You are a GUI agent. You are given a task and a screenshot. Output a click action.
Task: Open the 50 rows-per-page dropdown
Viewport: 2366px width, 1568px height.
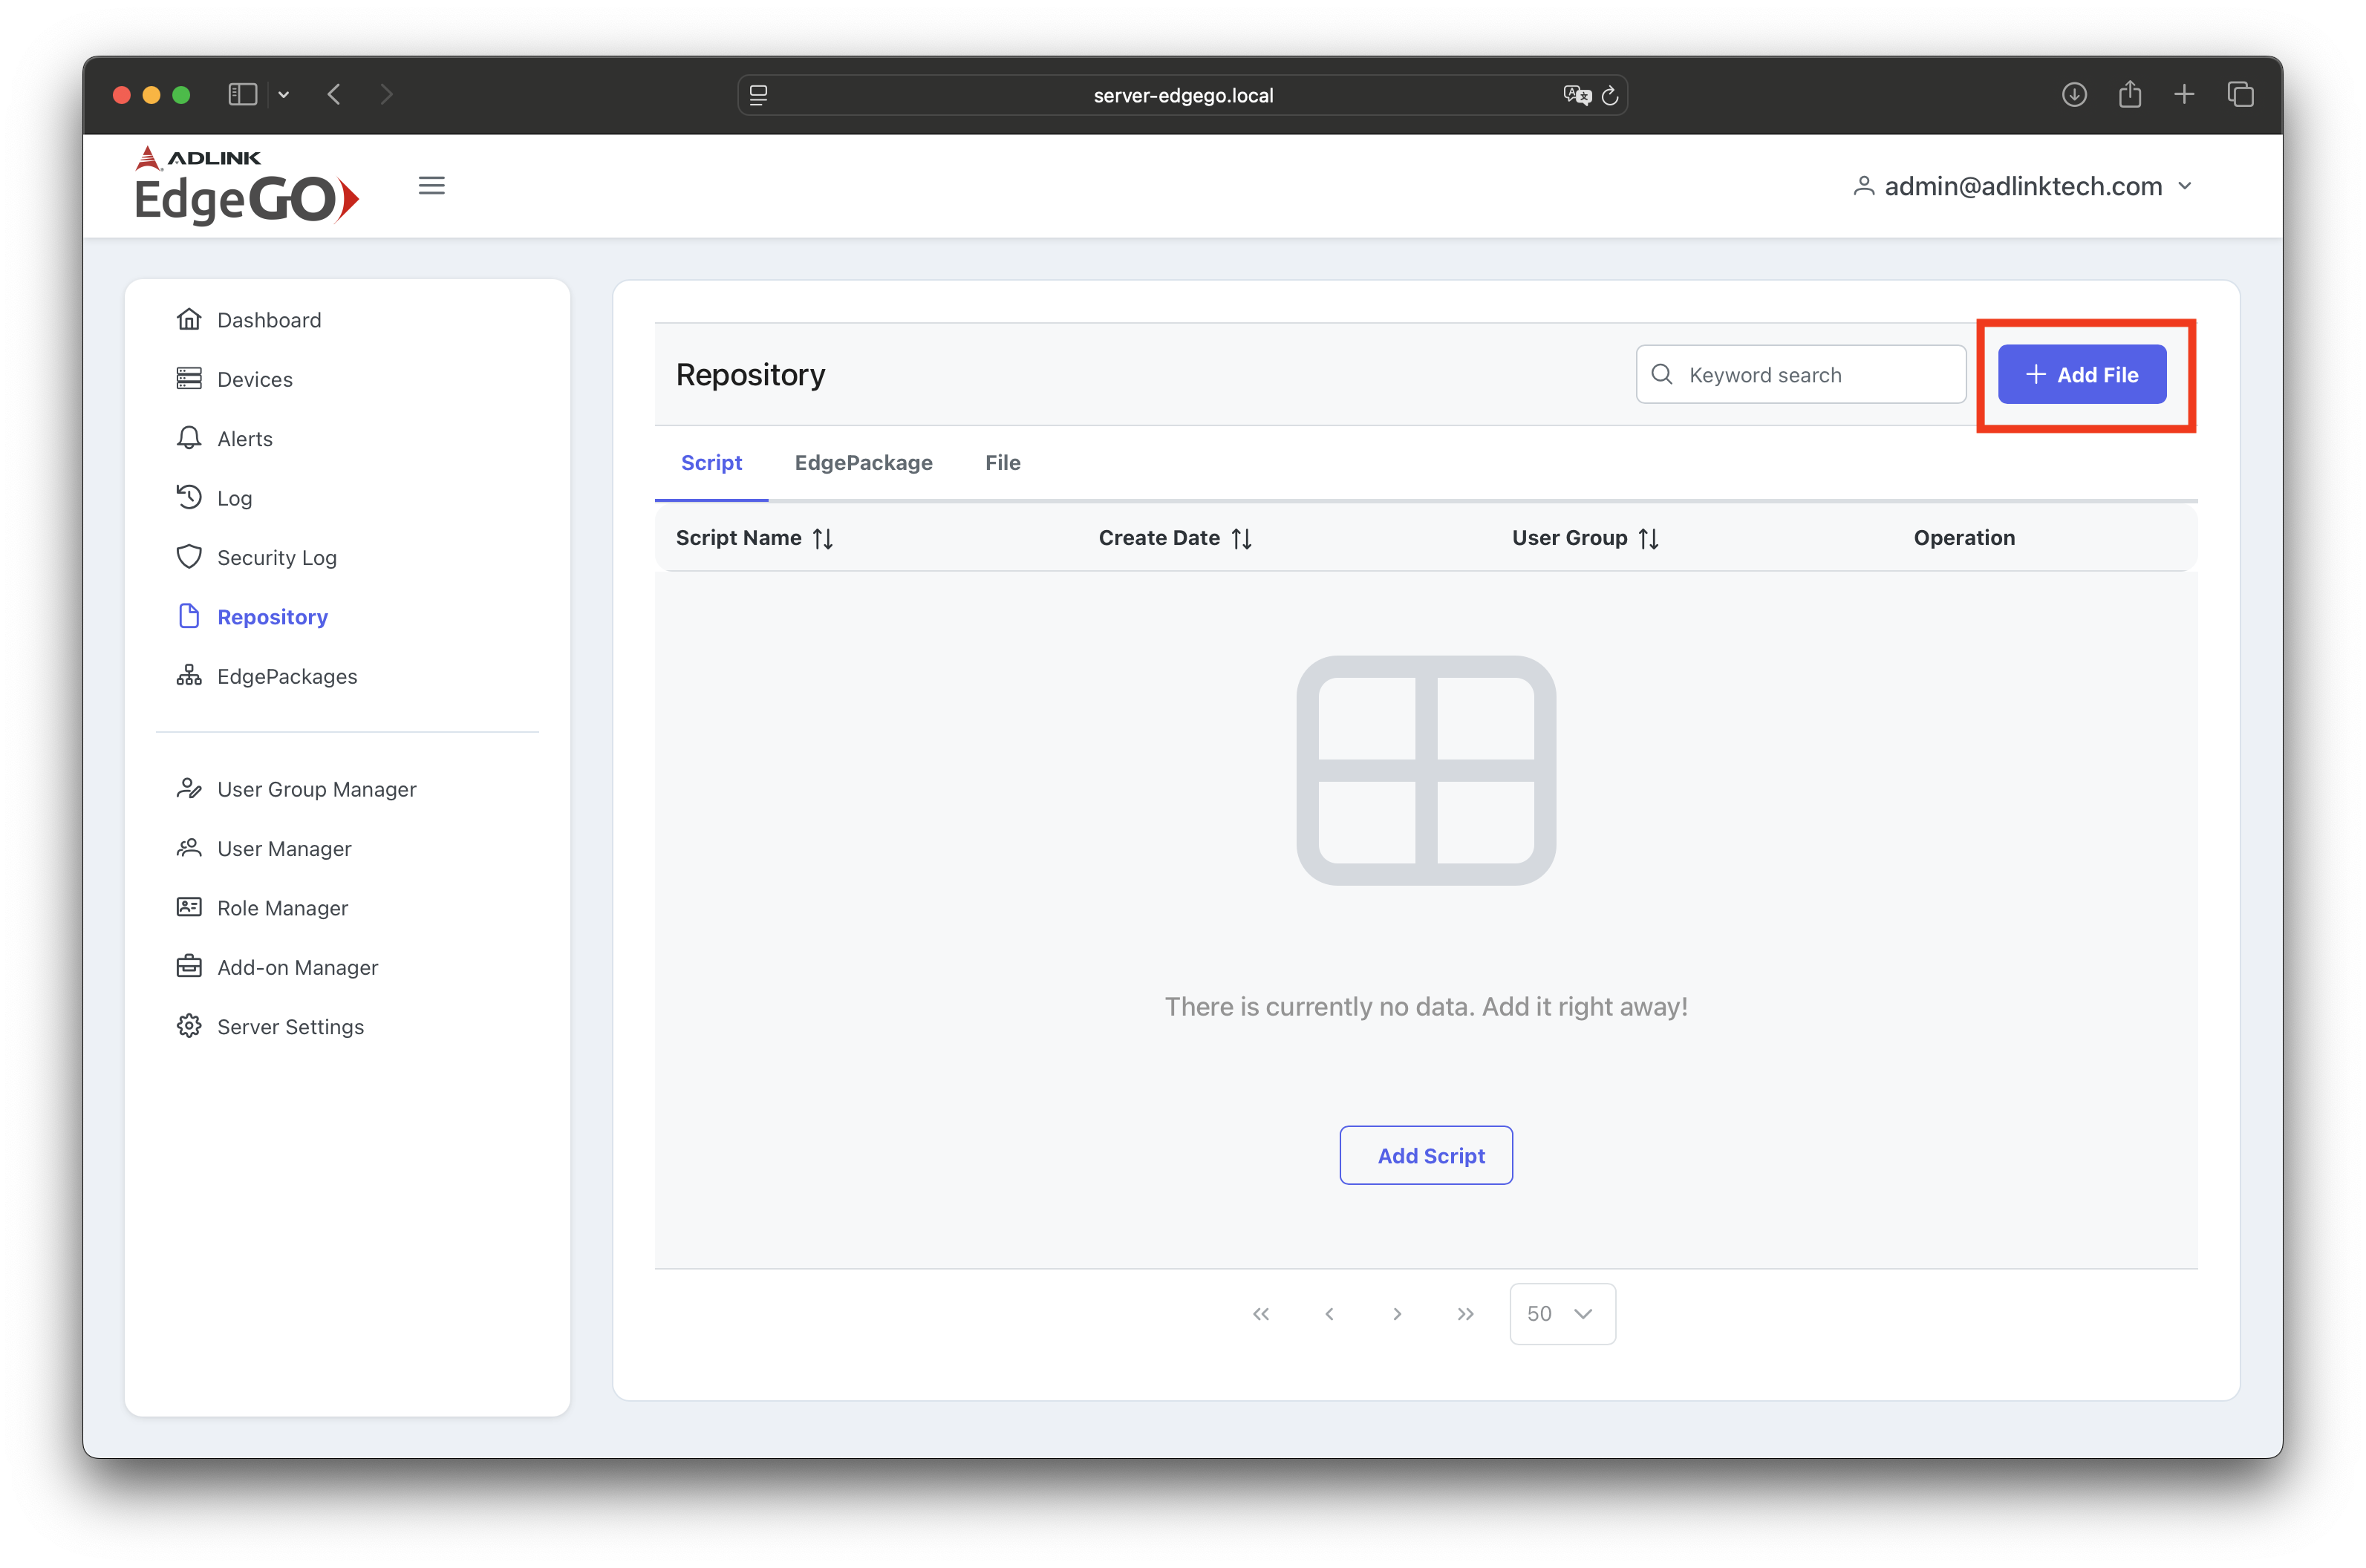pos(1562,1313)
